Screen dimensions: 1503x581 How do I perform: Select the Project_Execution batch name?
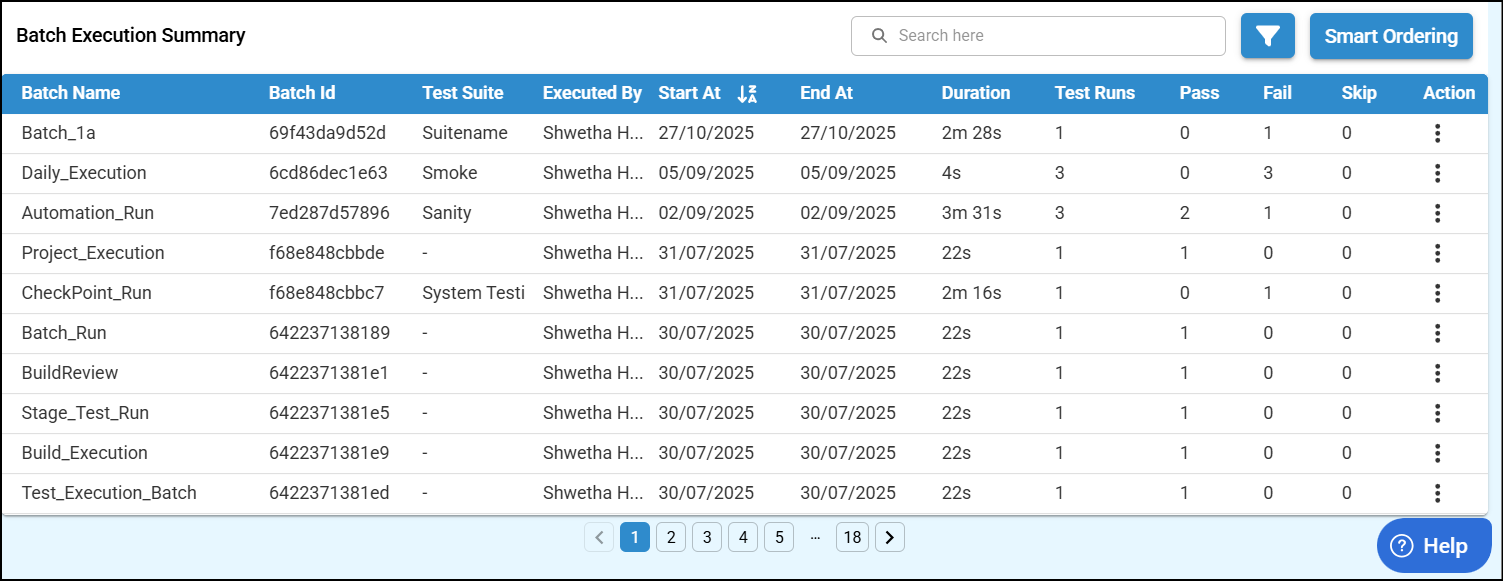click(x=93, y=253)
